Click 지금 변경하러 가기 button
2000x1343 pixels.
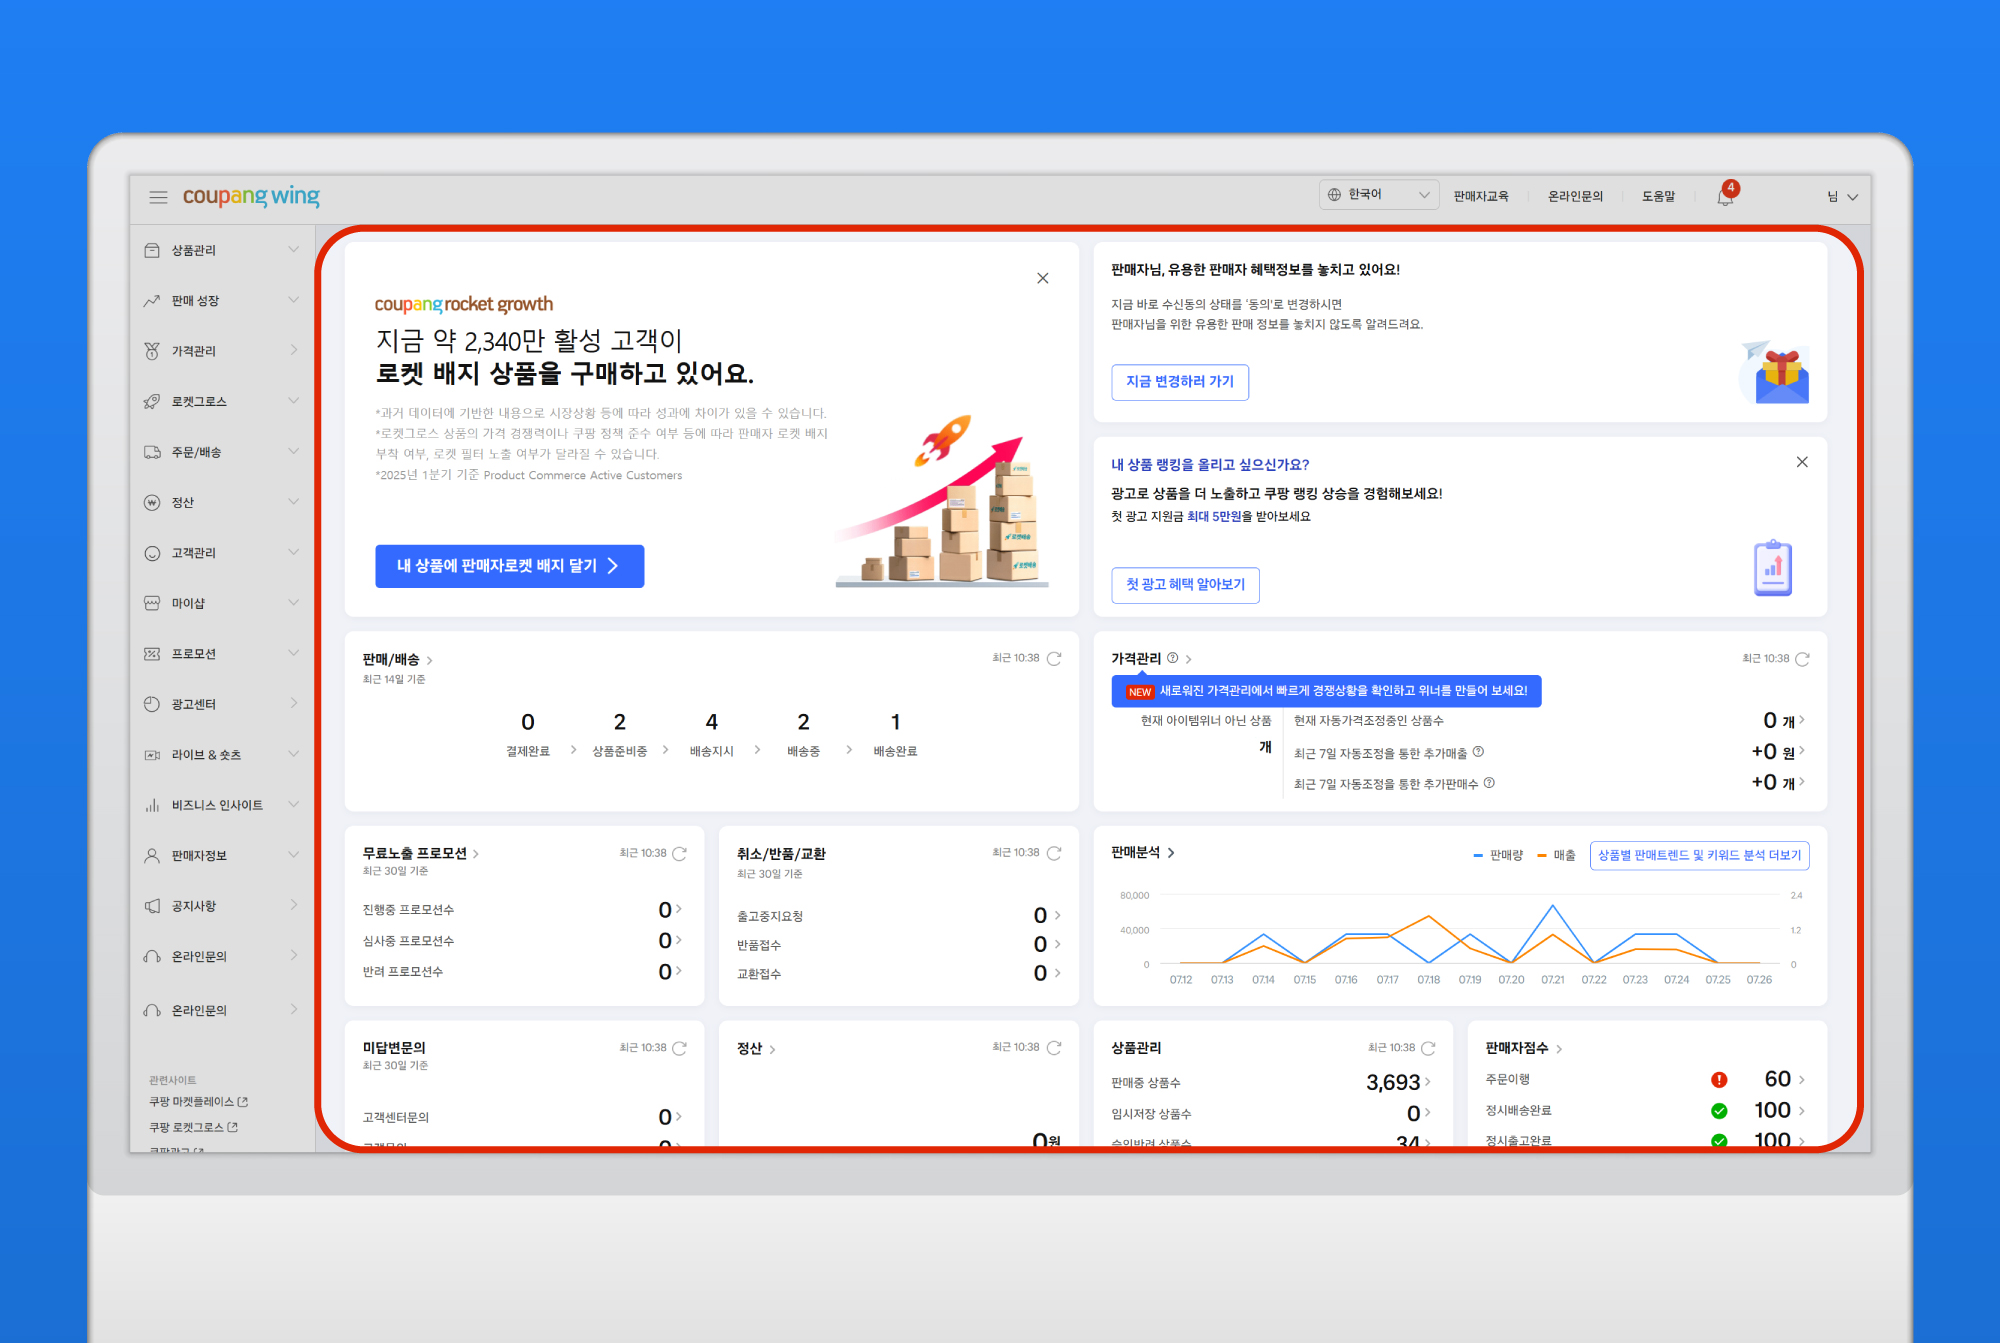pos(1180,382)
